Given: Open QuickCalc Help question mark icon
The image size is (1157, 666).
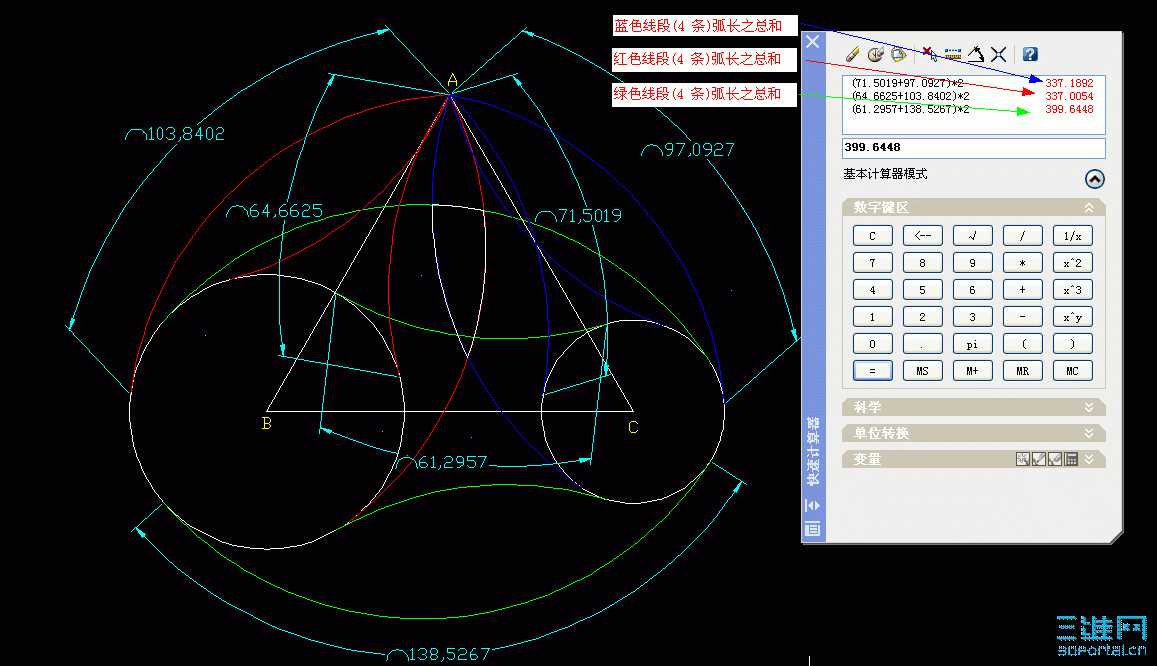Looking at the screenshot, I should [1030, 54].
